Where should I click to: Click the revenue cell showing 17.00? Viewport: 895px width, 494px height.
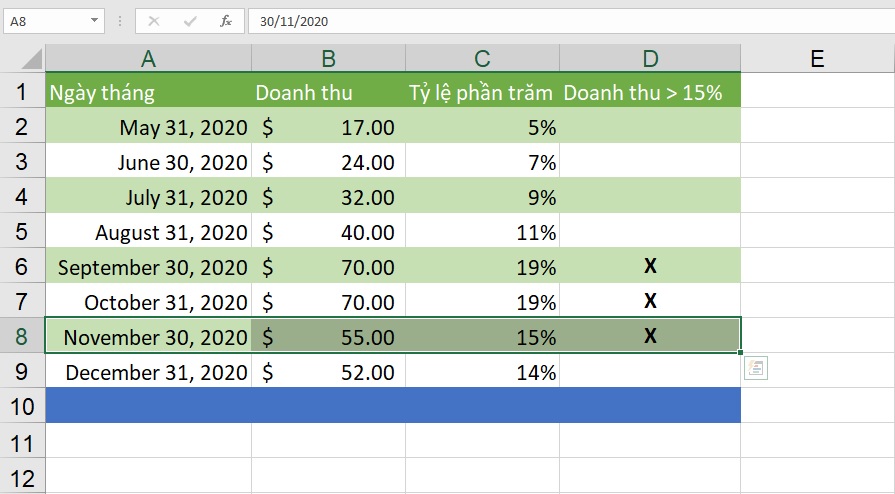[328, 126]
